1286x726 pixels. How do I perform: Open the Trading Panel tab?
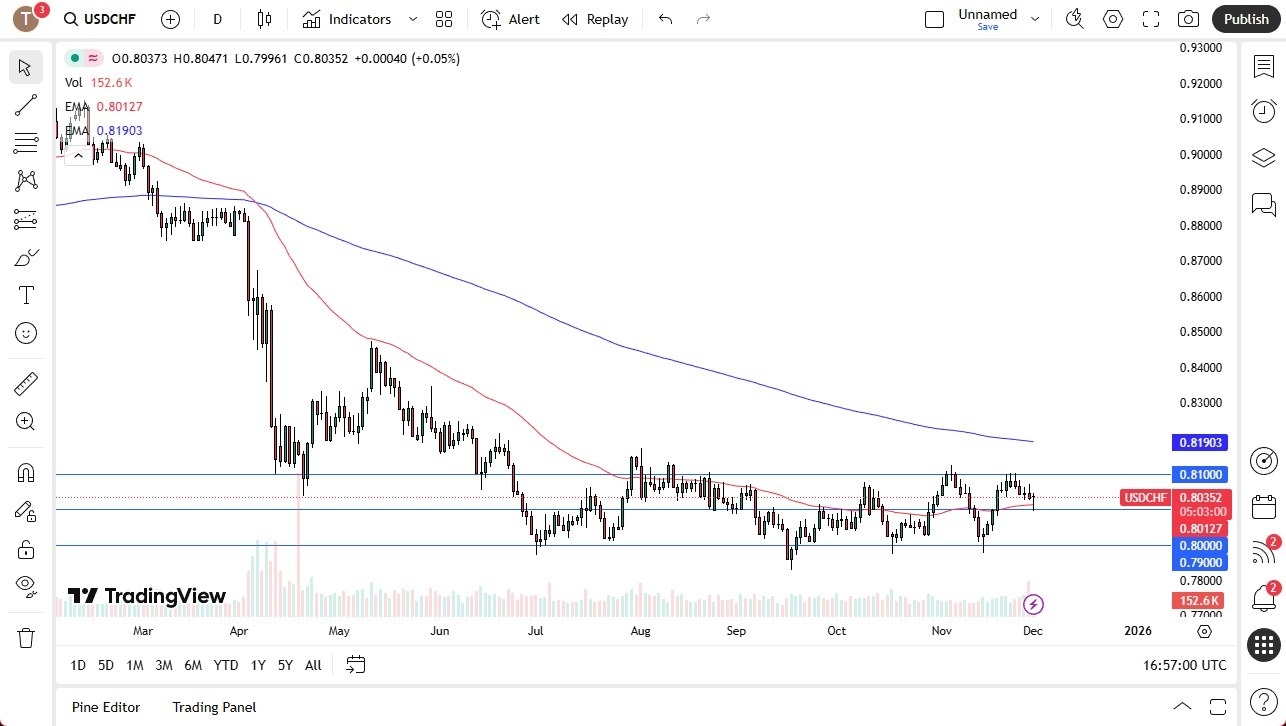(213, 707)
